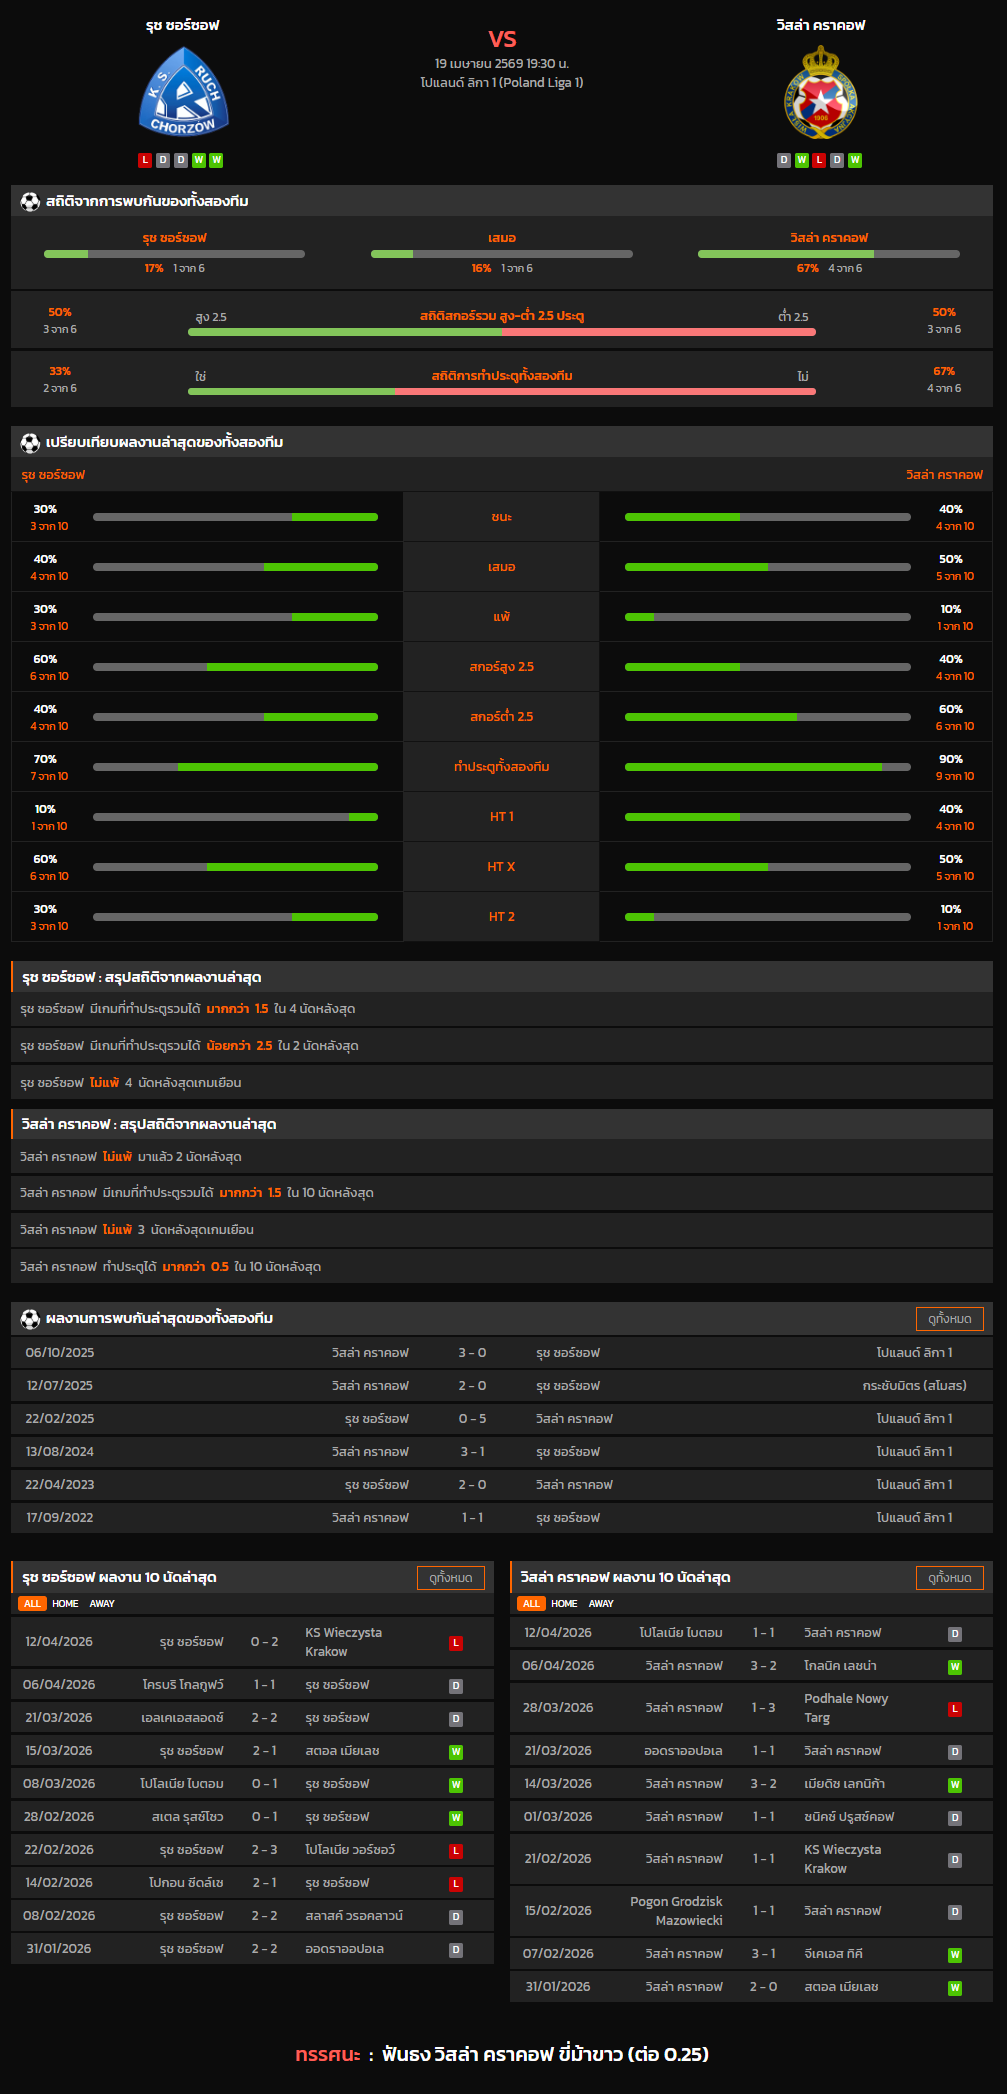Open view-all button for Wisła Kraków last 10
The height and width of the screenshot is (2094, 1007).
point(949,1578)
